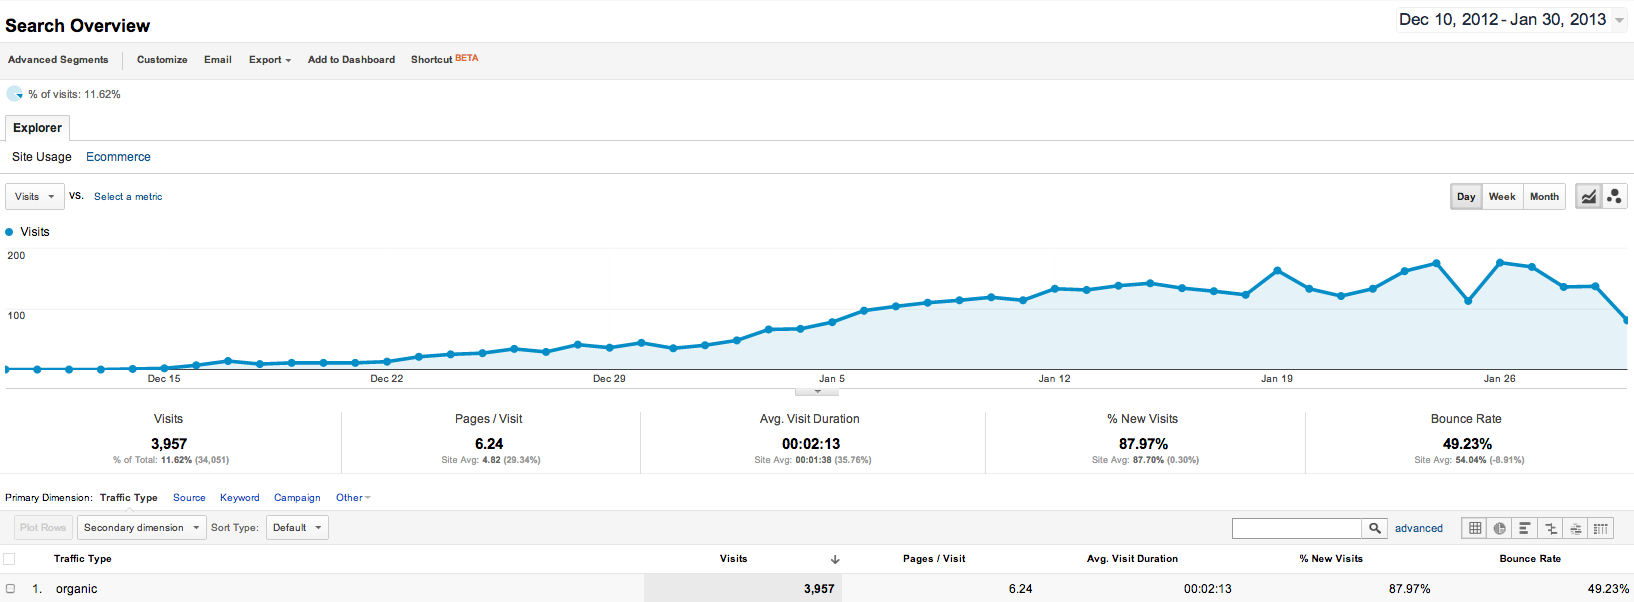The height and width of the screenshot is (602, 1634).
Task: Select the percentage pie chart view
Action: coord(1499,528)
